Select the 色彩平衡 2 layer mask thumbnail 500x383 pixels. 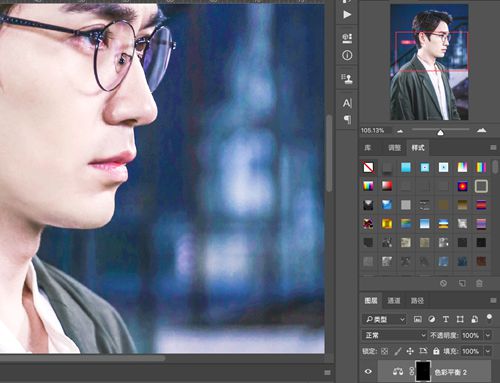(x=423, y=371)
